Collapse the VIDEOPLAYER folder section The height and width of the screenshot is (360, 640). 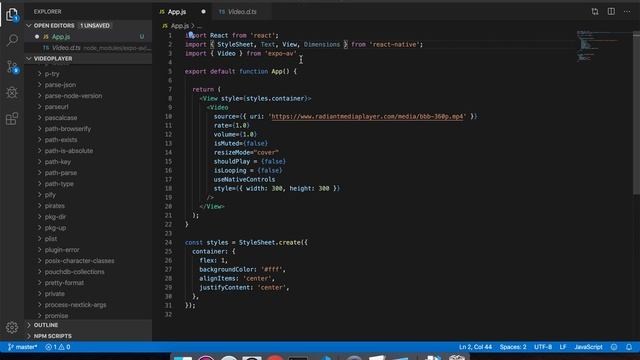click(88, 59)
